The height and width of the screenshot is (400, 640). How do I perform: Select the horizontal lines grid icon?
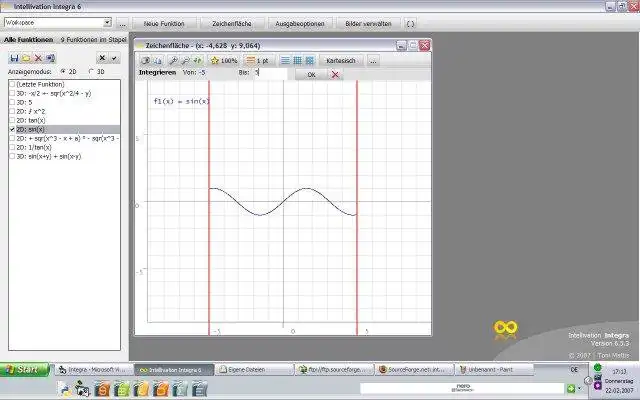[285, 60]
